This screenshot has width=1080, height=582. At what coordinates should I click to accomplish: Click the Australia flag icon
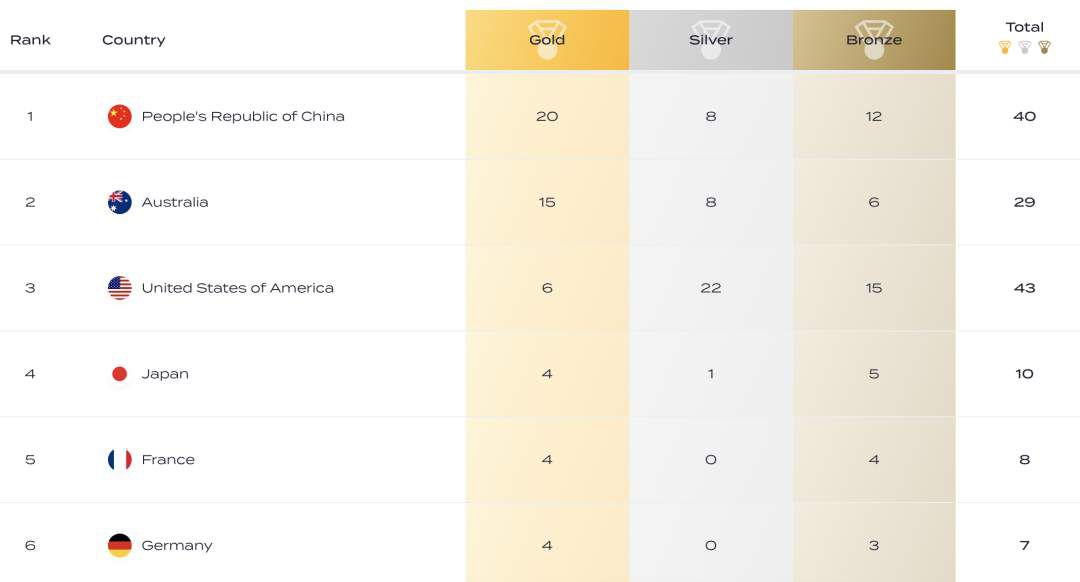click(120, 202)
